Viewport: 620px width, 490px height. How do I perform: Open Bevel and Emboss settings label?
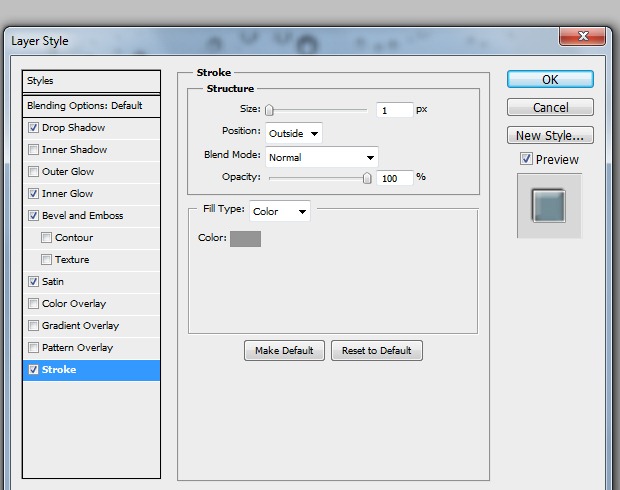[x=83, y=216]
